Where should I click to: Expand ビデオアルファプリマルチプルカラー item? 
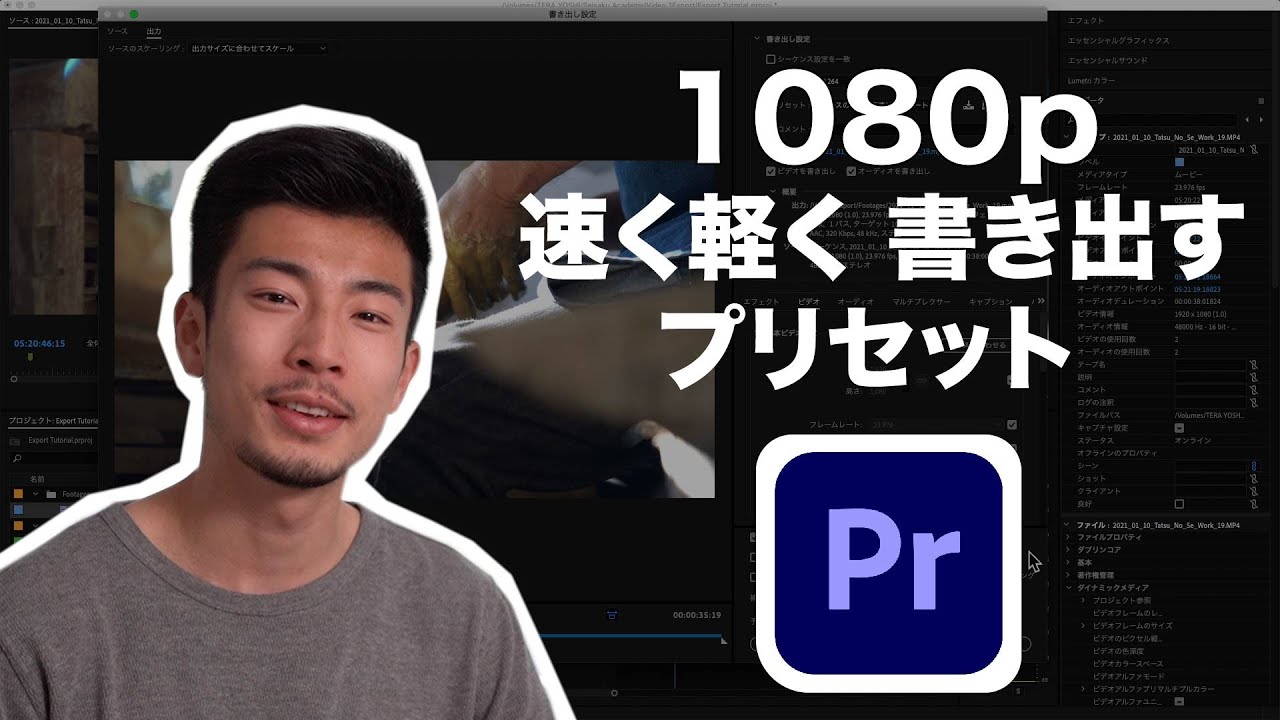(x=1083, y=689)
